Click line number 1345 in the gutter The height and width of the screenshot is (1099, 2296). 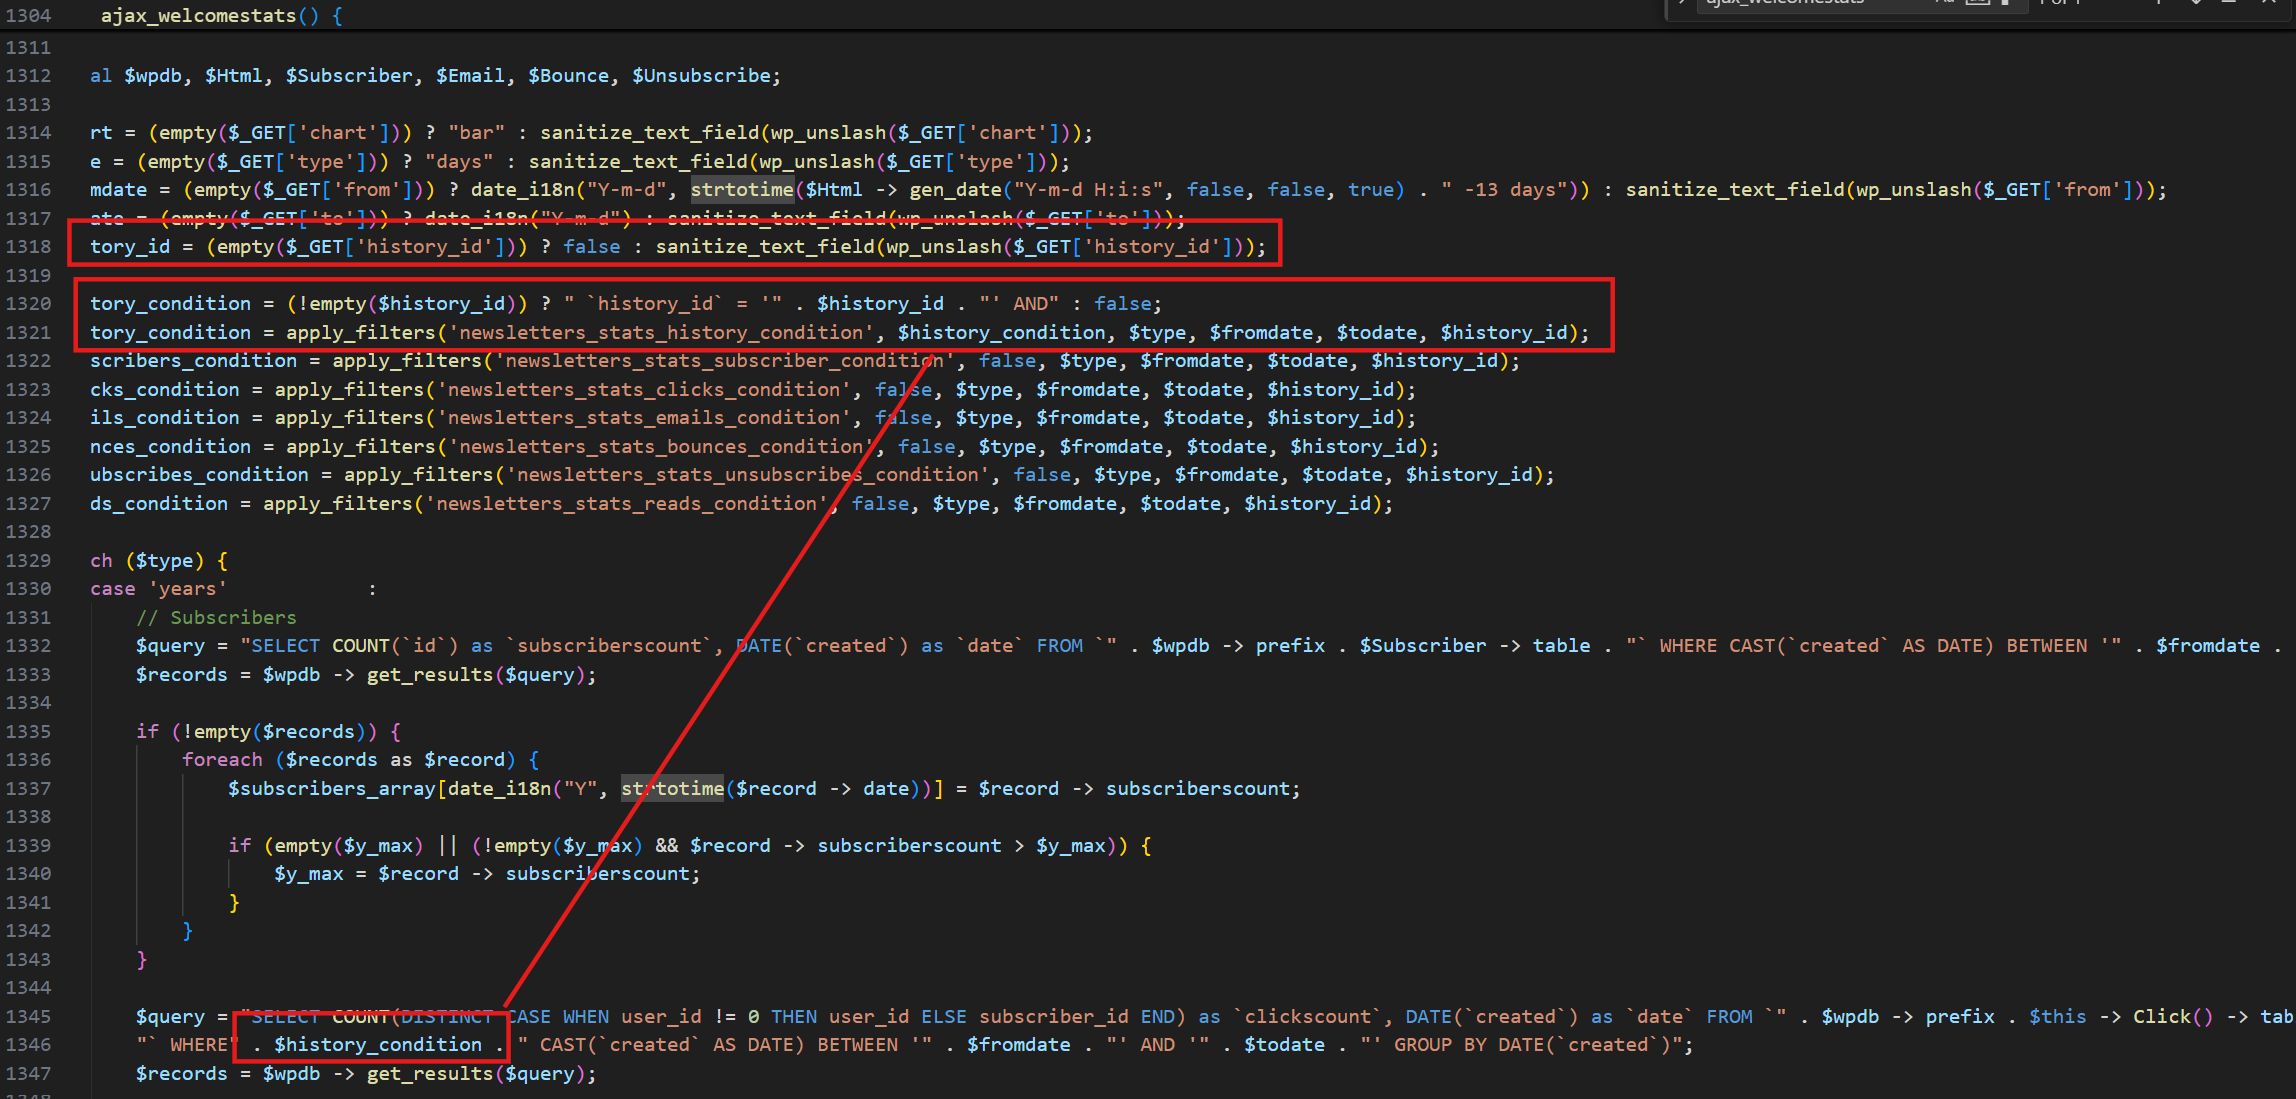tap(28, 1017)
